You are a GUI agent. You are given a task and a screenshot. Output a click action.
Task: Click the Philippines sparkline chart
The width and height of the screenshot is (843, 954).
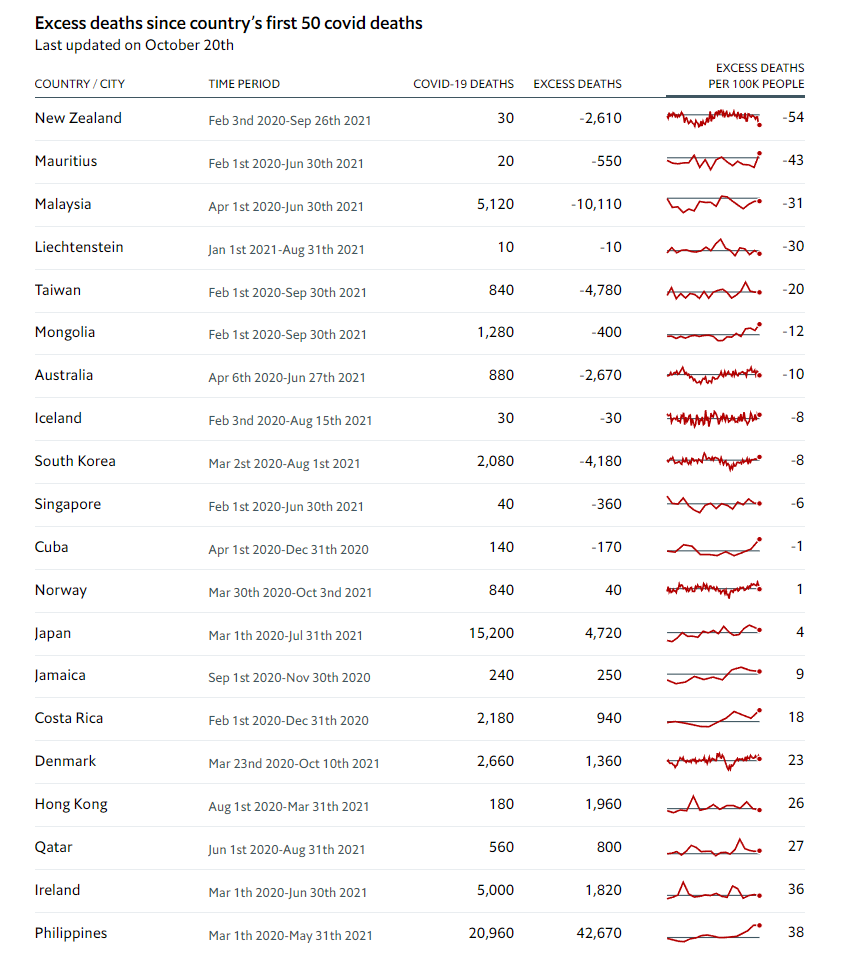click(x=713, y=933)
